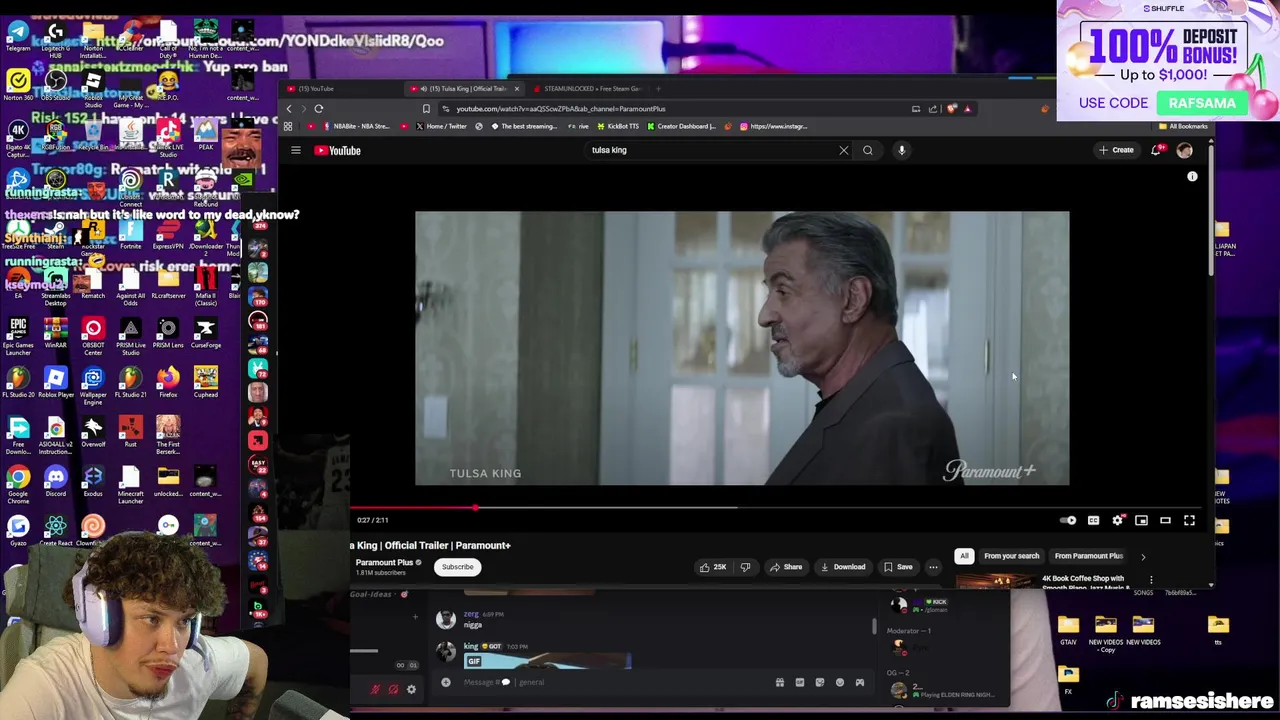Toggle the autoplay switch in player
1280x720 pixels.
tap(1068, 520)
